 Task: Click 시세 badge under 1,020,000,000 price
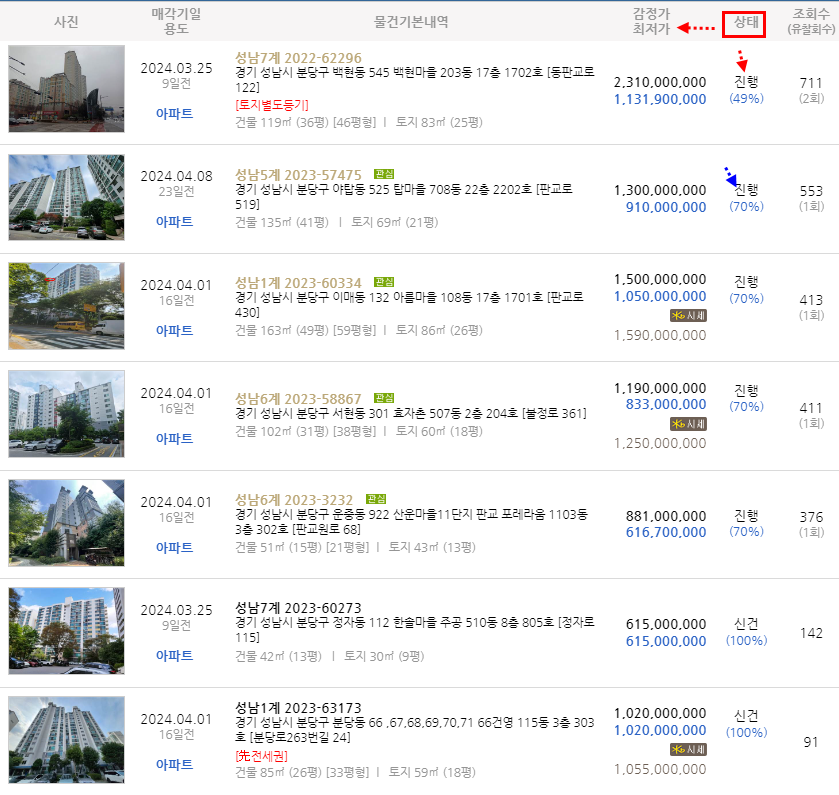[x=689, y=750]
